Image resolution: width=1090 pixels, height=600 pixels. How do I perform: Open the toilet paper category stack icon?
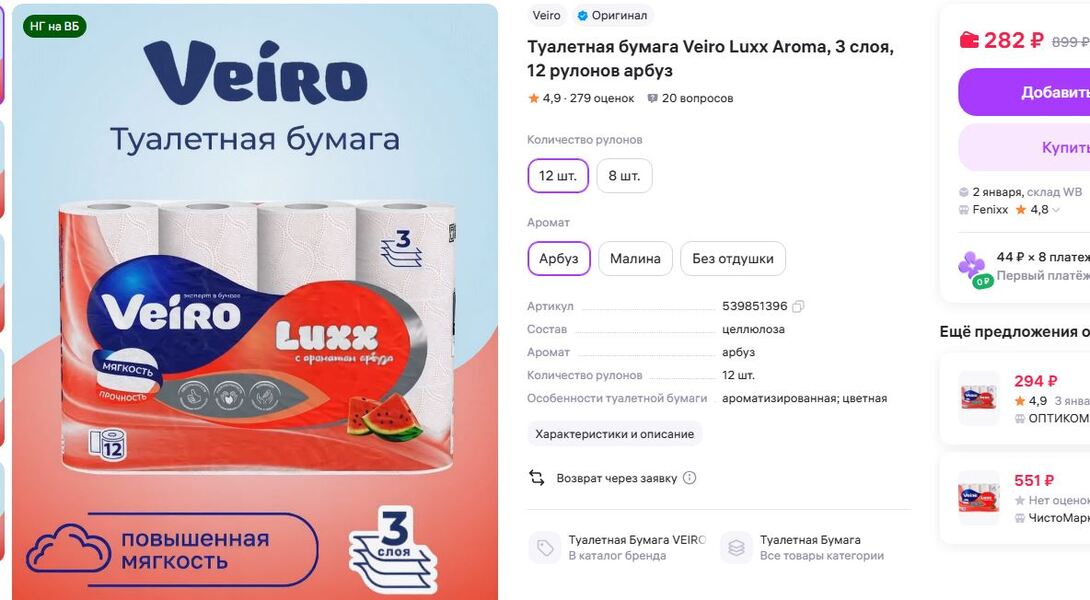(x=736, y=548)
